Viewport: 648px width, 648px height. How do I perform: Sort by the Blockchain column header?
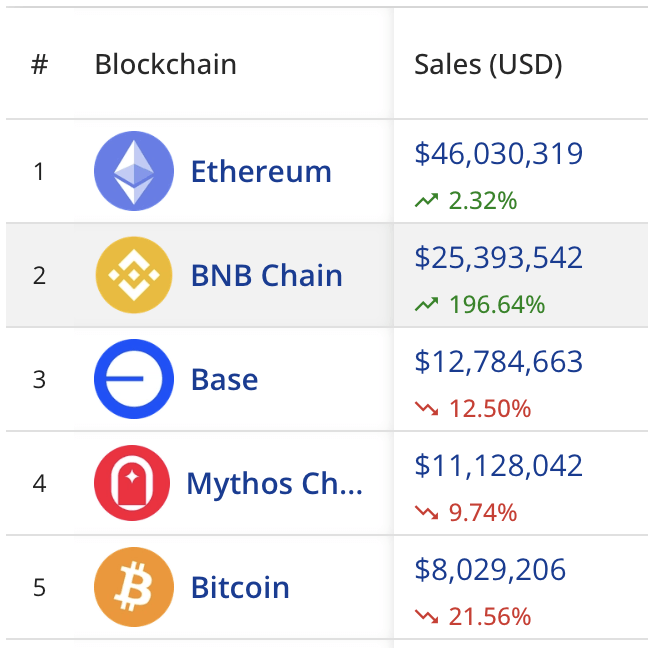coord(165,65)
